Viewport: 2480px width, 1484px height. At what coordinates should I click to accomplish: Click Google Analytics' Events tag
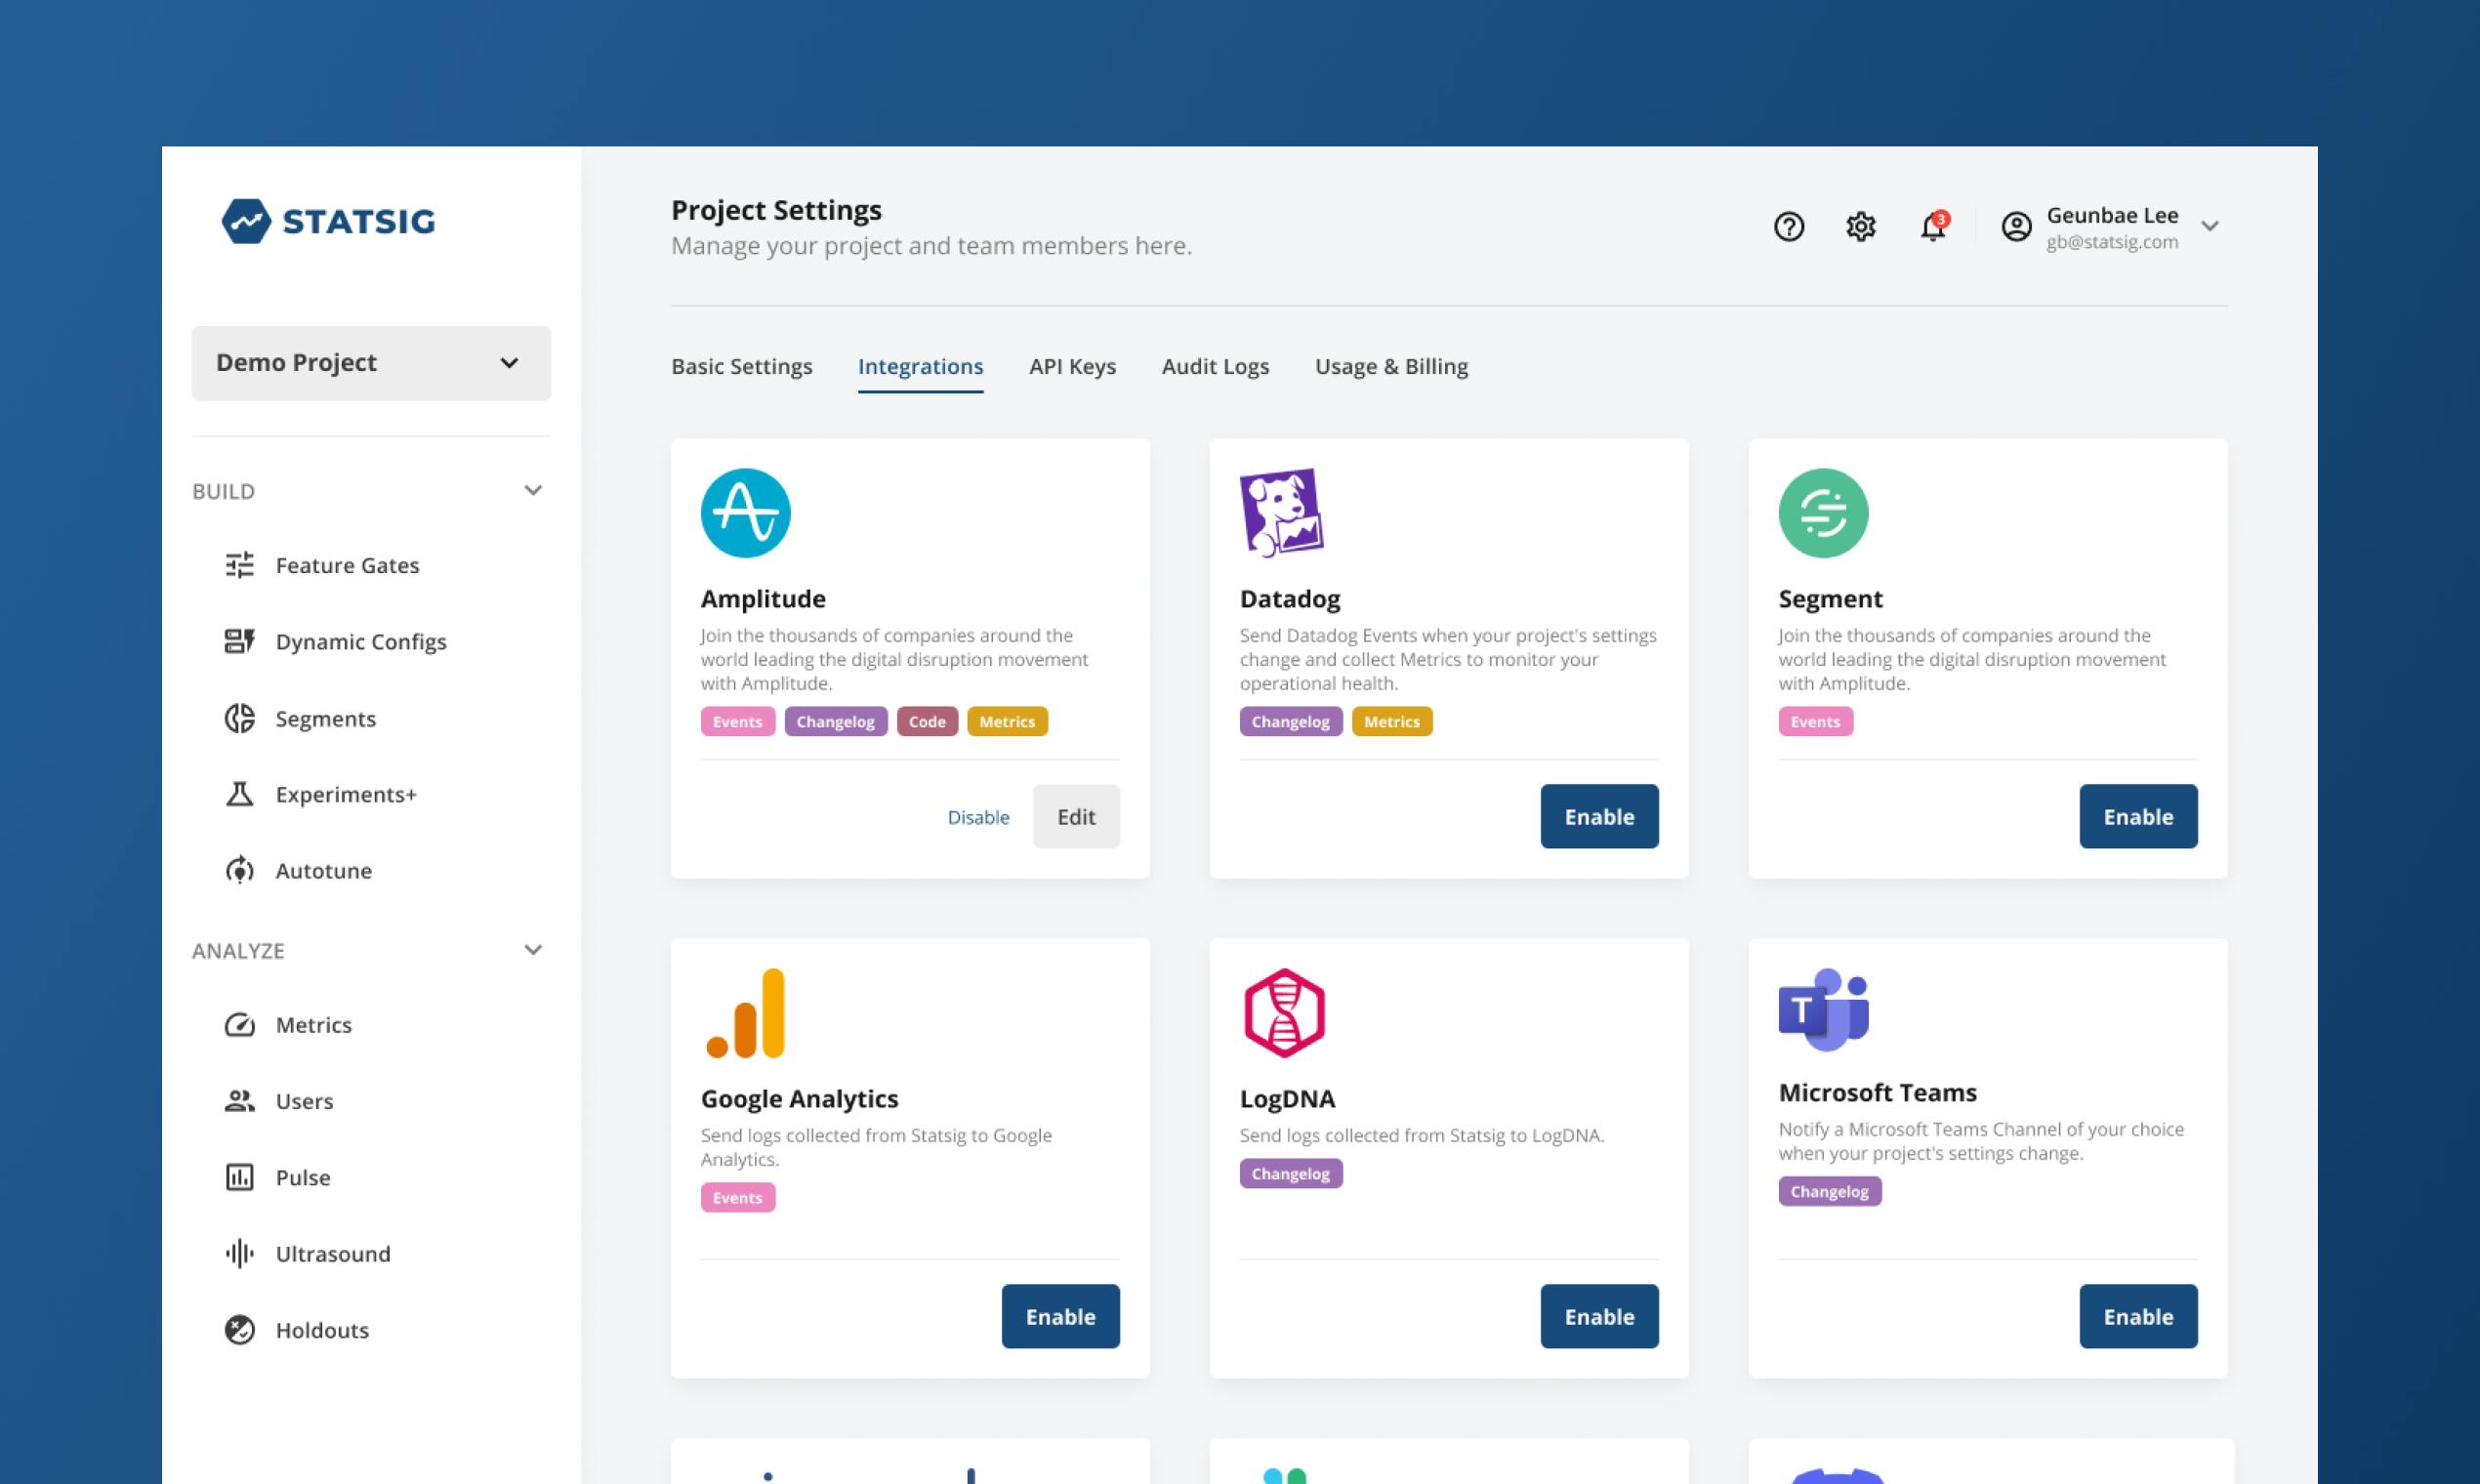pyautogui.click(x=737, y=1197)
